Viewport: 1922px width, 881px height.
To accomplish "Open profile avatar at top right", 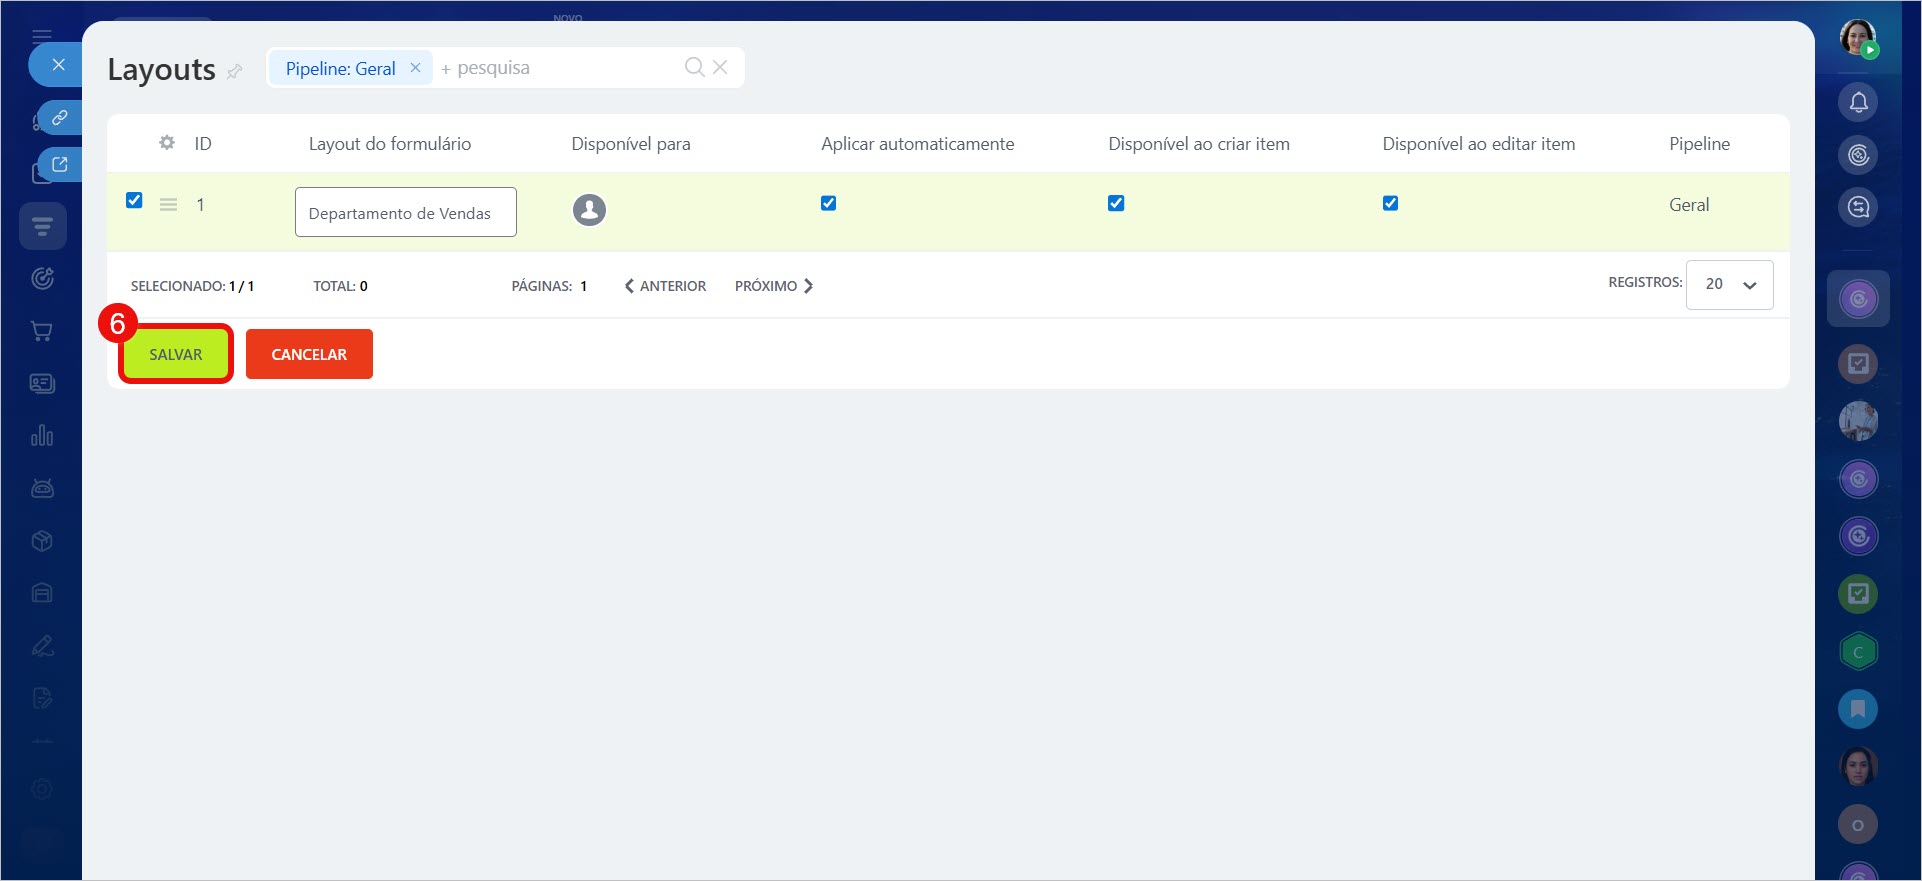I will (x=1858, y=38).
